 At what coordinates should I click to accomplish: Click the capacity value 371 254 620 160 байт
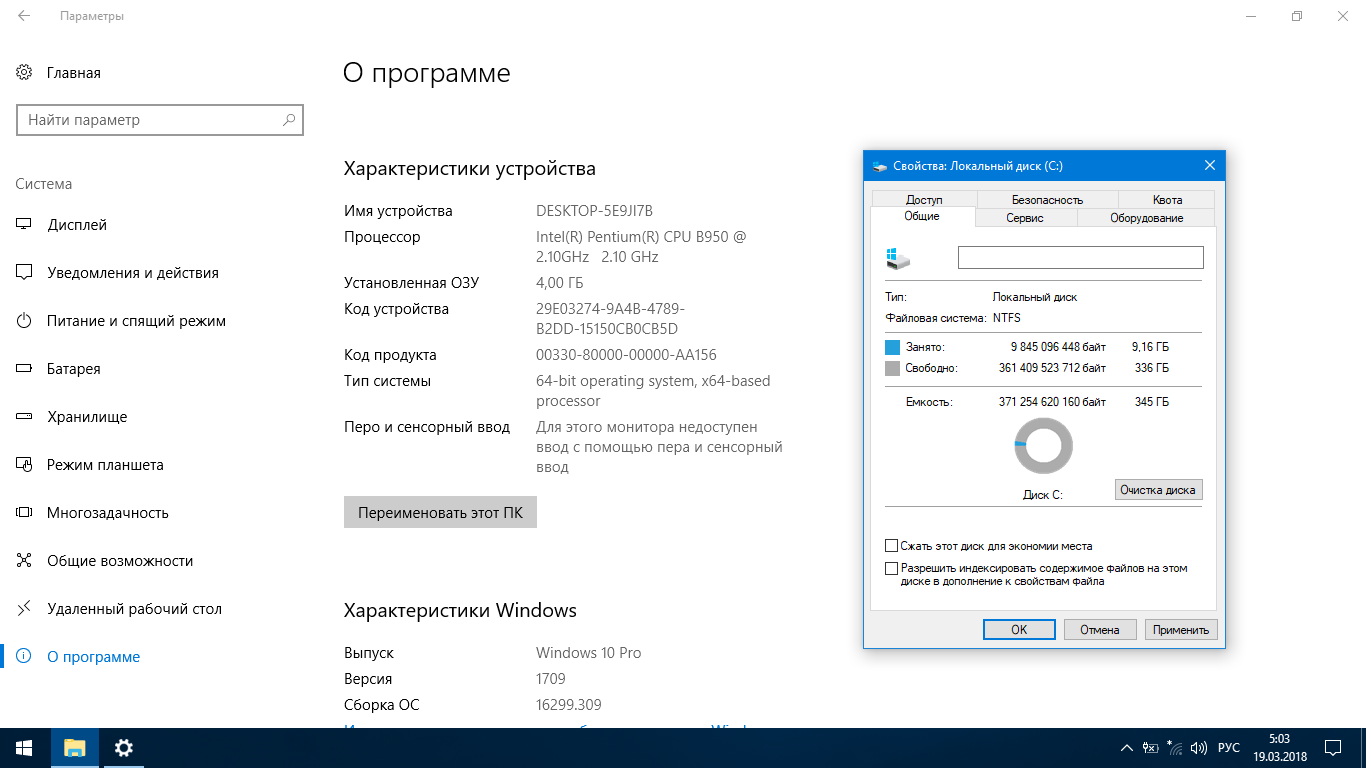pos(1053,402)
